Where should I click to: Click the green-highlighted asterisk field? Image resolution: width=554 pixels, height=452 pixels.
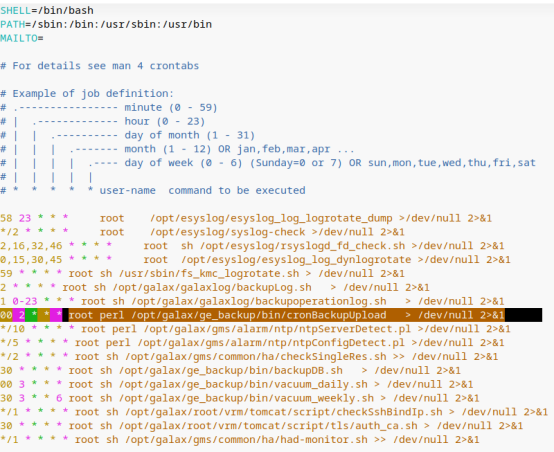31,315
